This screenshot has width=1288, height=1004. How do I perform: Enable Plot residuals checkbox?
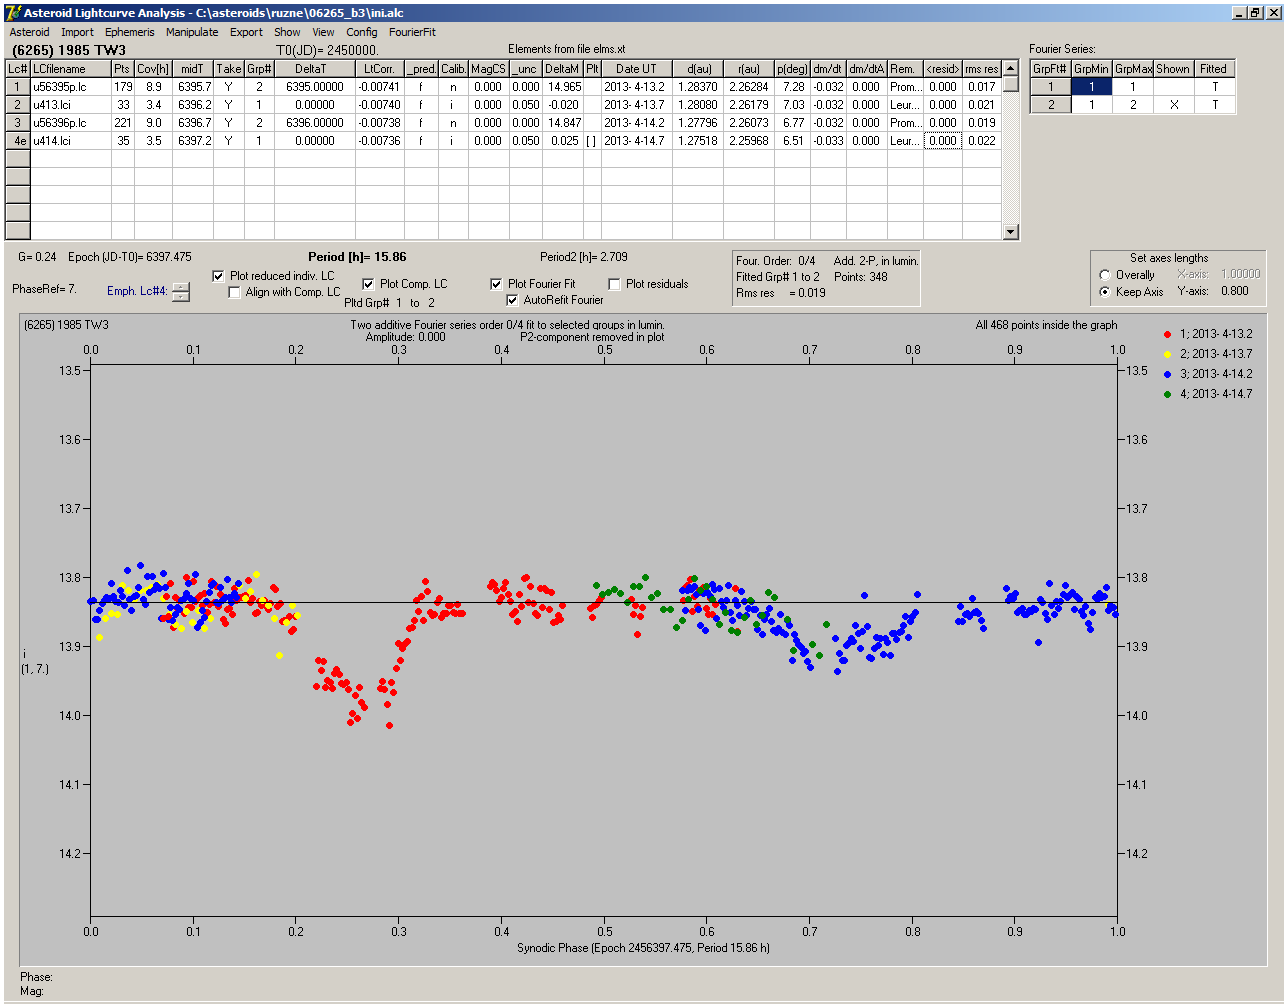coord(614,284)
